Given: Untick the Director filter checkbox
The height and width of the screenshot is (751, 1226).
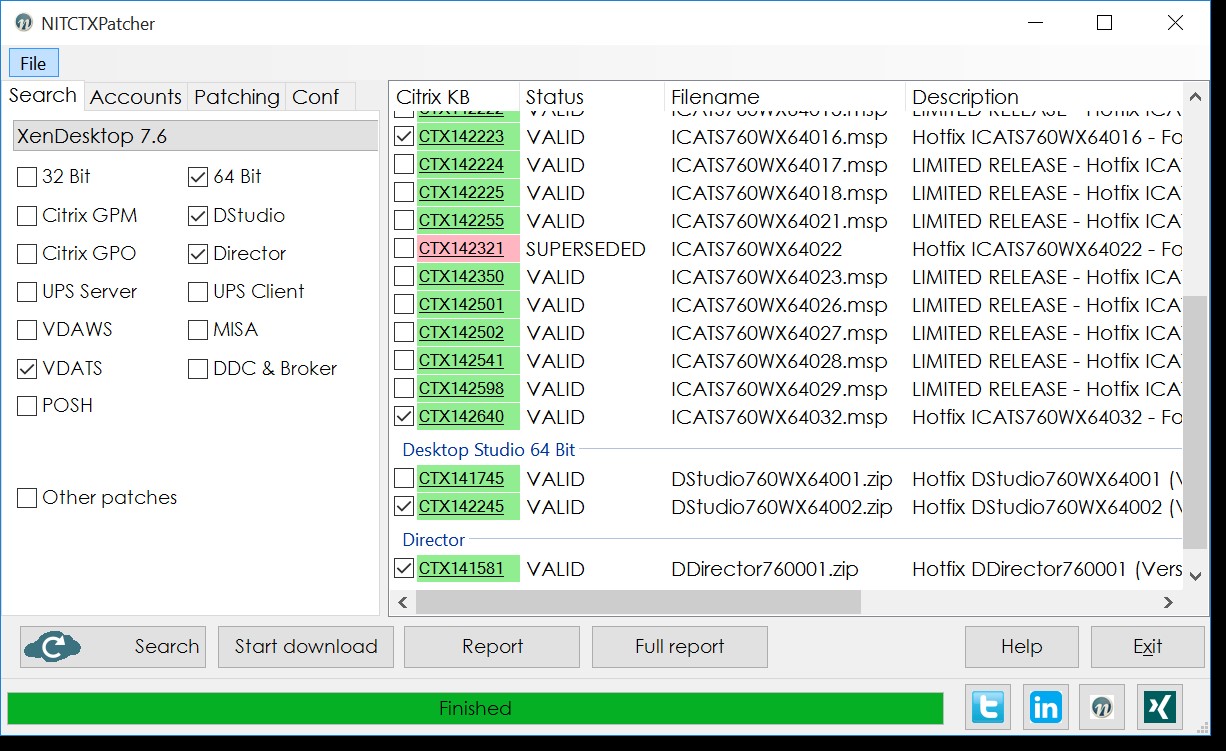Looking at the screenshot, I should coord(198,254).
